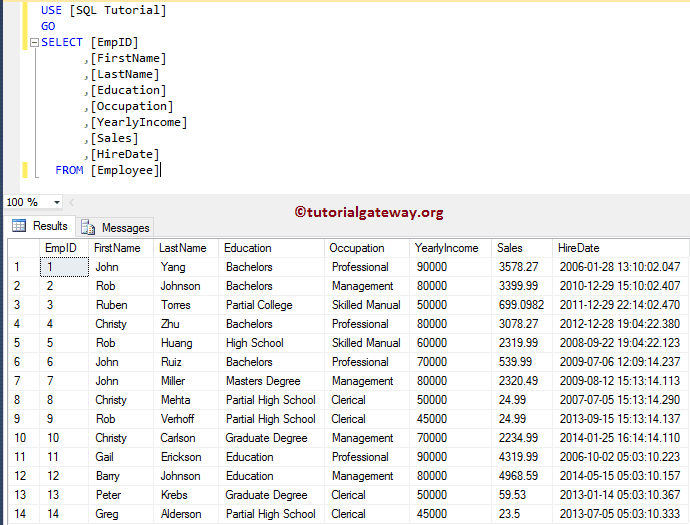
Task: Click the EmpID column header
Action: pyautogui.click(x=64, y=248)
